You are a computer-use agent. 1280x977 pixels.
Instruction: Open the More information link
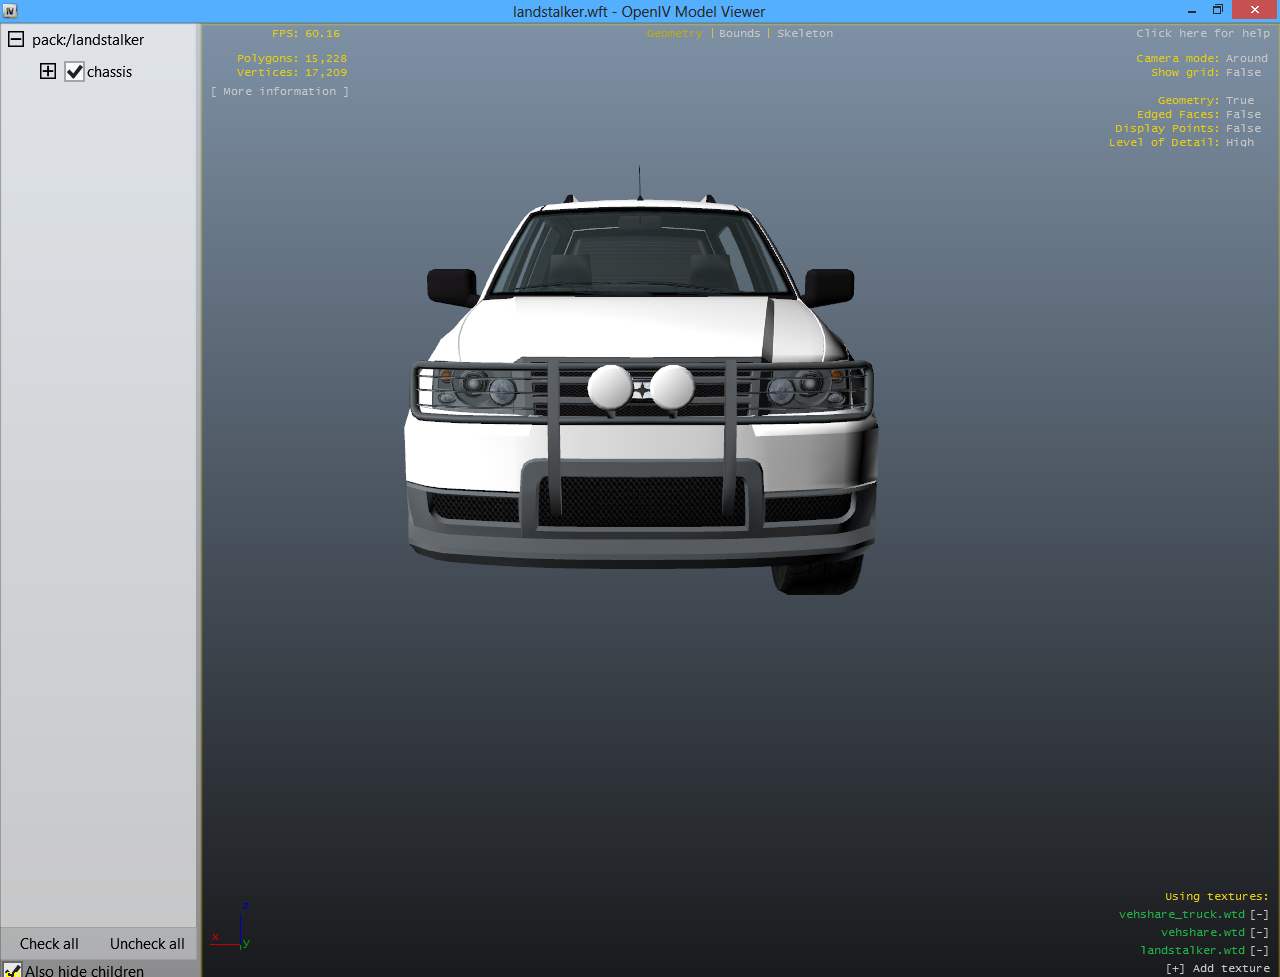pos(280,92)
